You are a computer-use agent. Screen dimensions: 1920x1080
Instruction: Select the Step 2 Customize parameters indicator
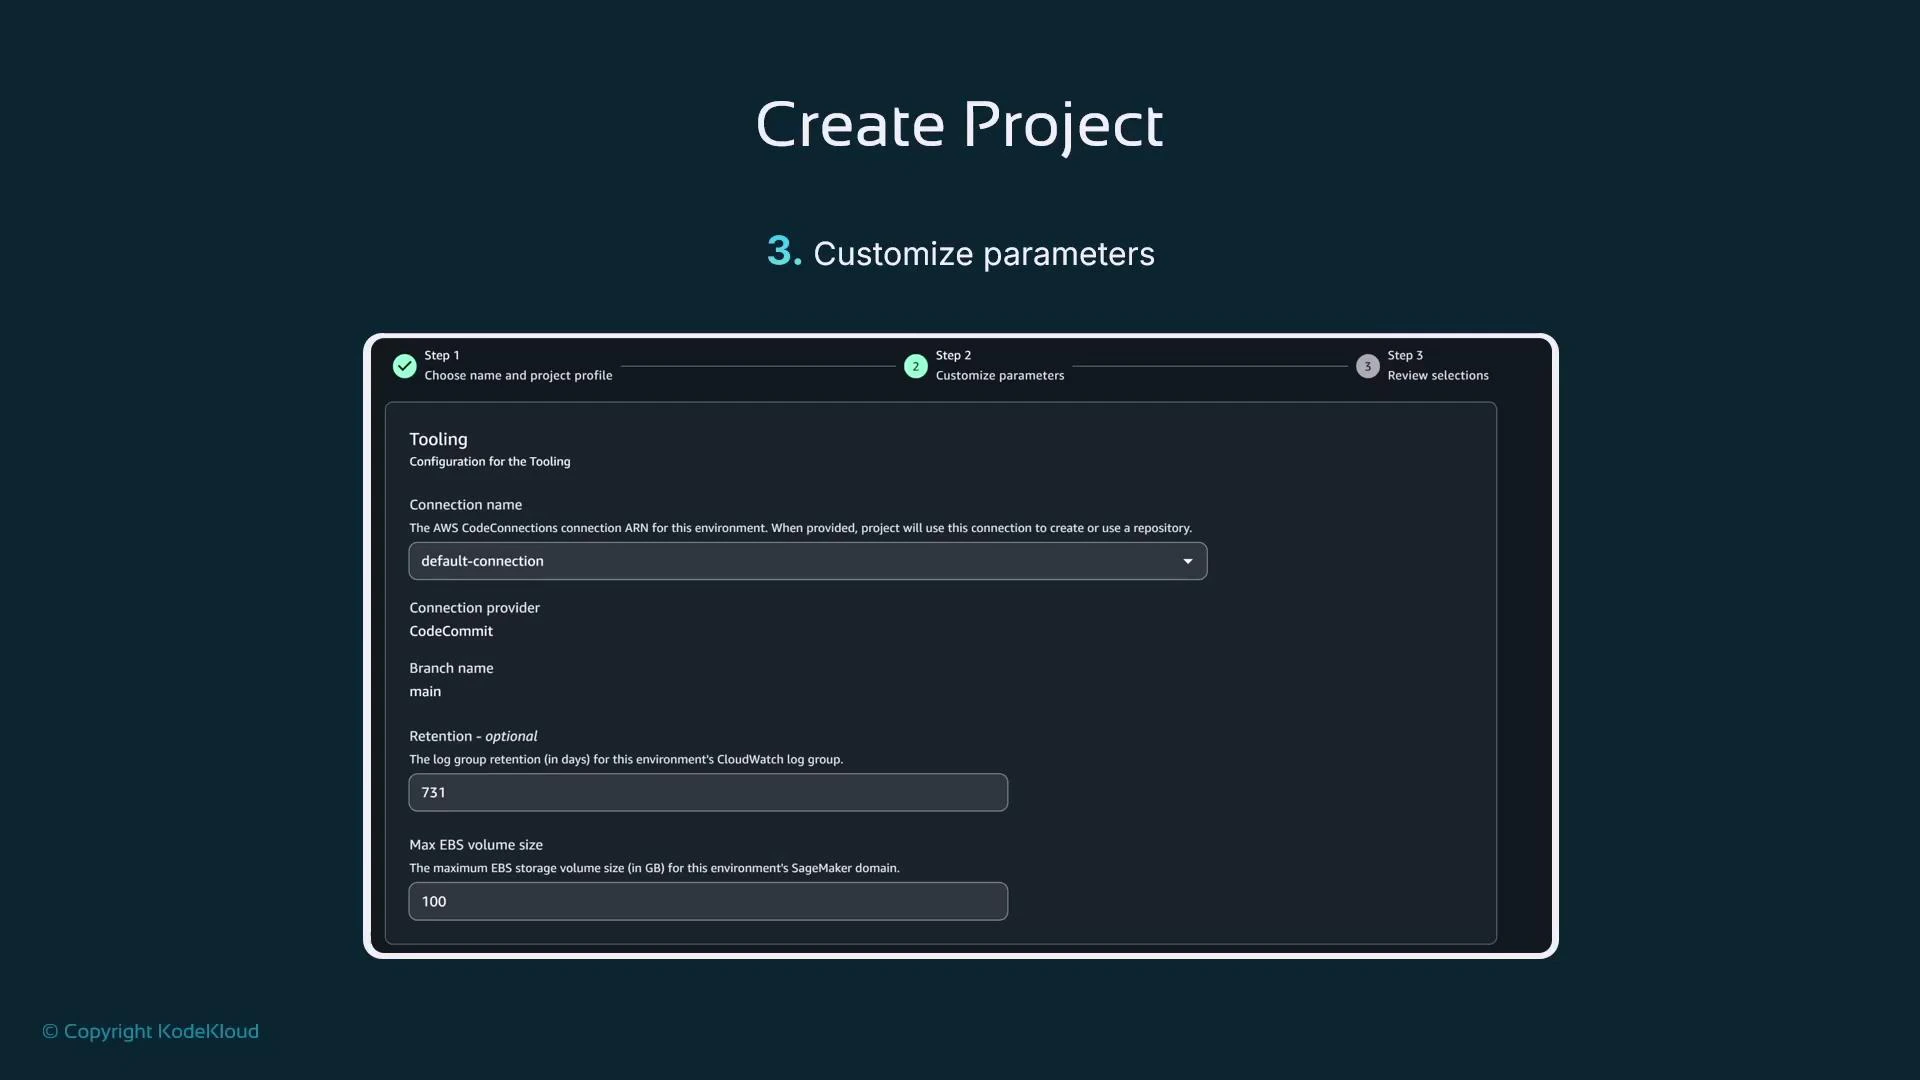pos(915,366)
